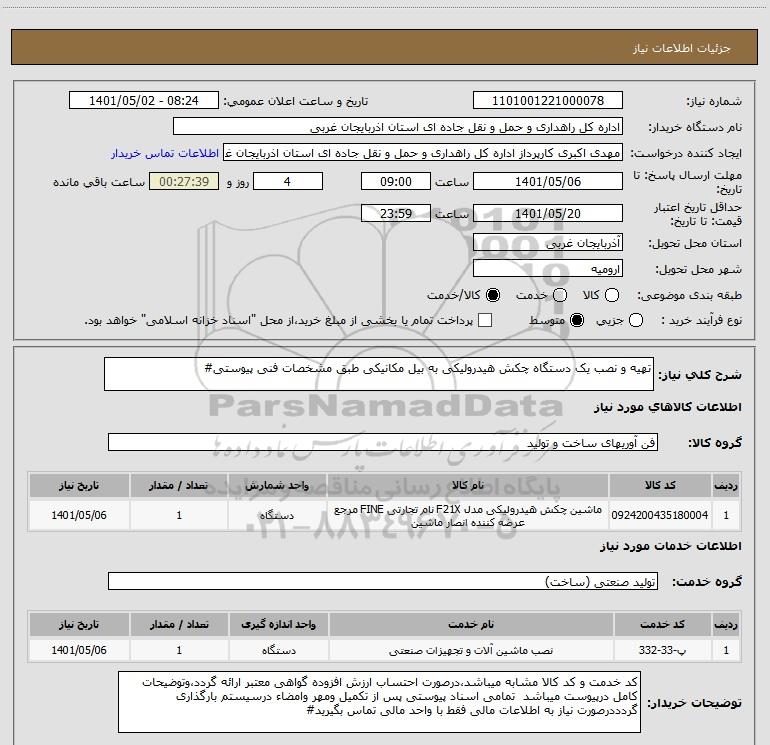Screen dimensions: 770x745
Task: Click the hydraulic hammer product name cell F21X FINE
Action: (468, 515)
